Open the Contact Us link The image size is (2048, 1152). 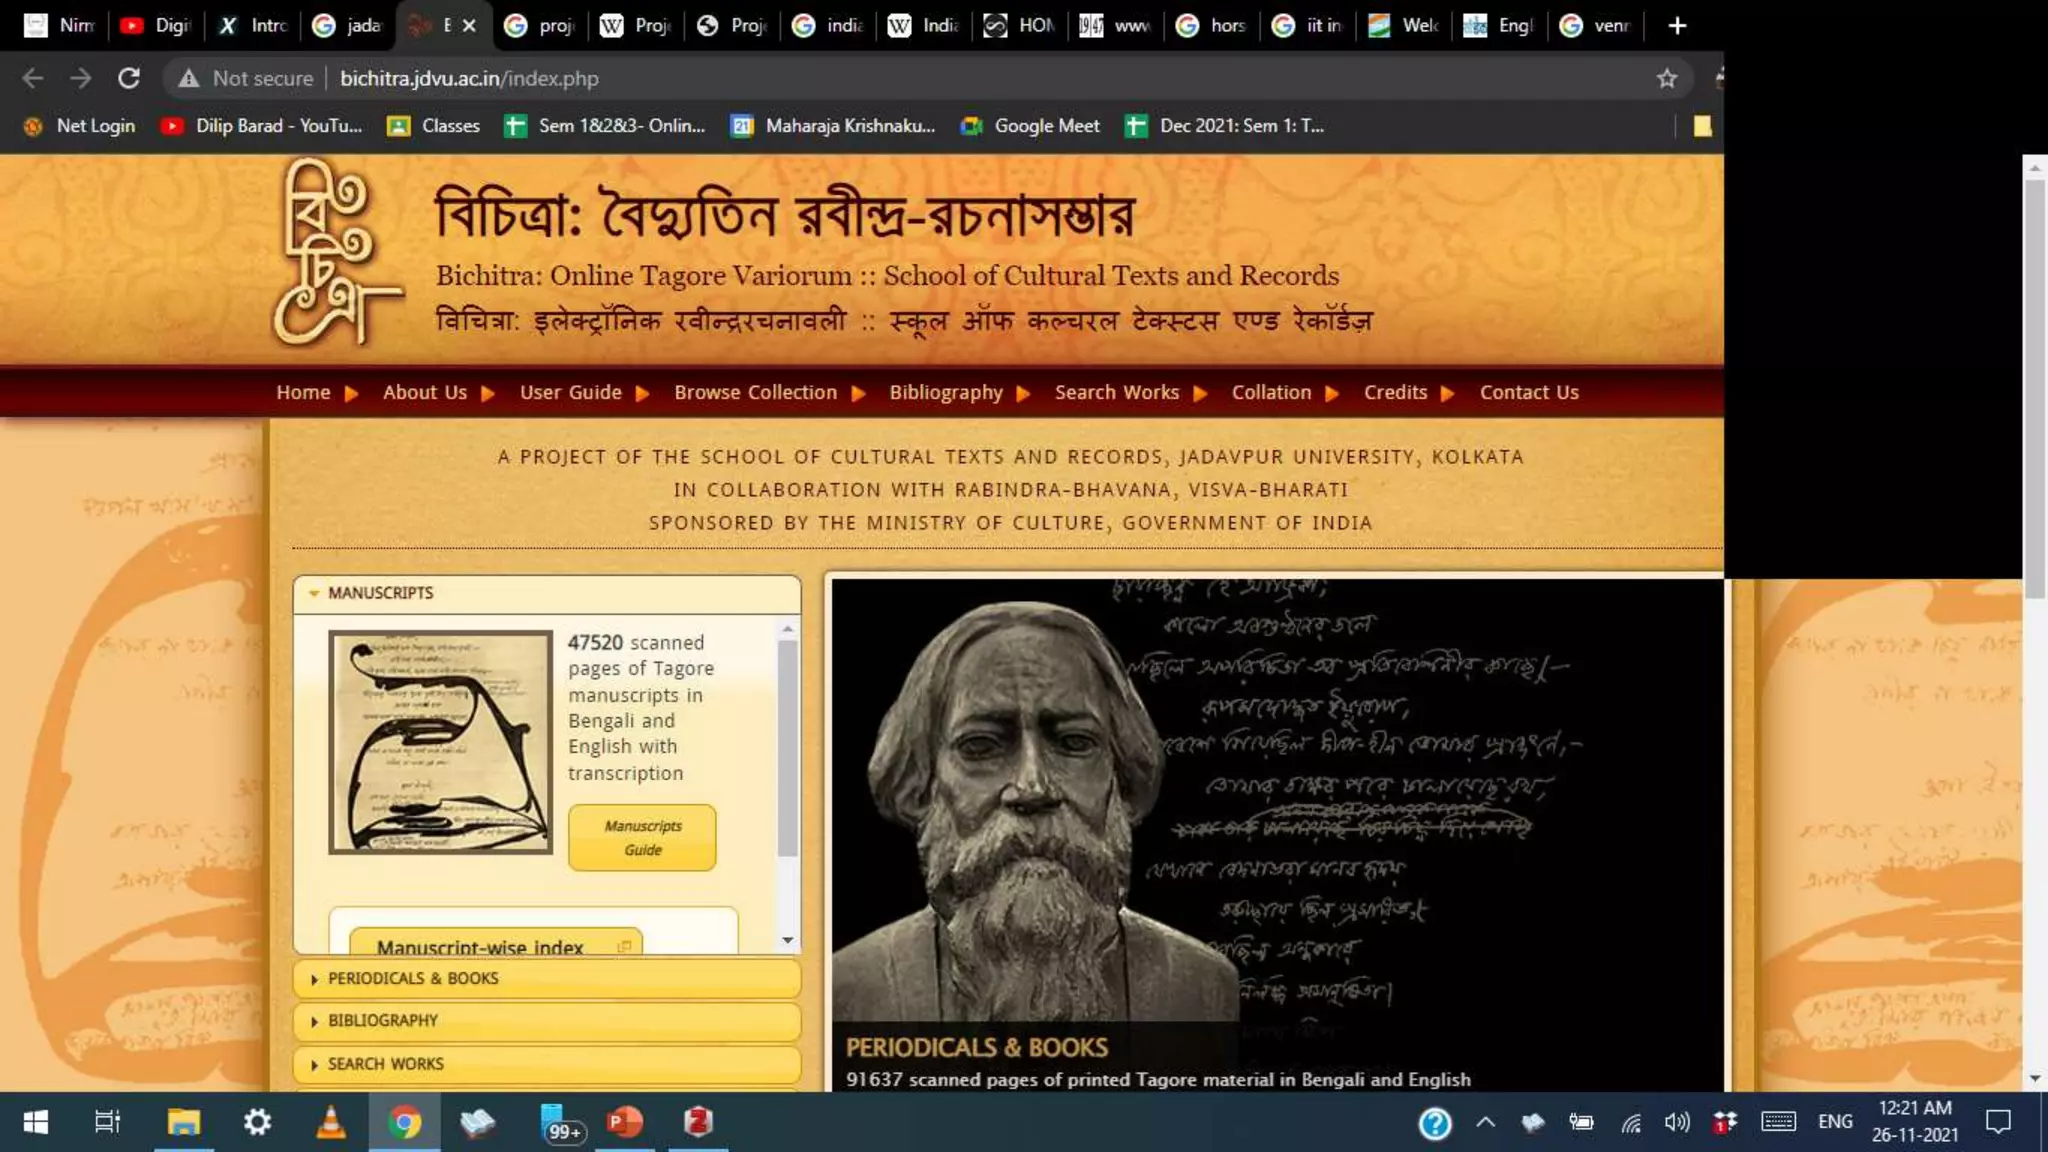point(1528,393)
